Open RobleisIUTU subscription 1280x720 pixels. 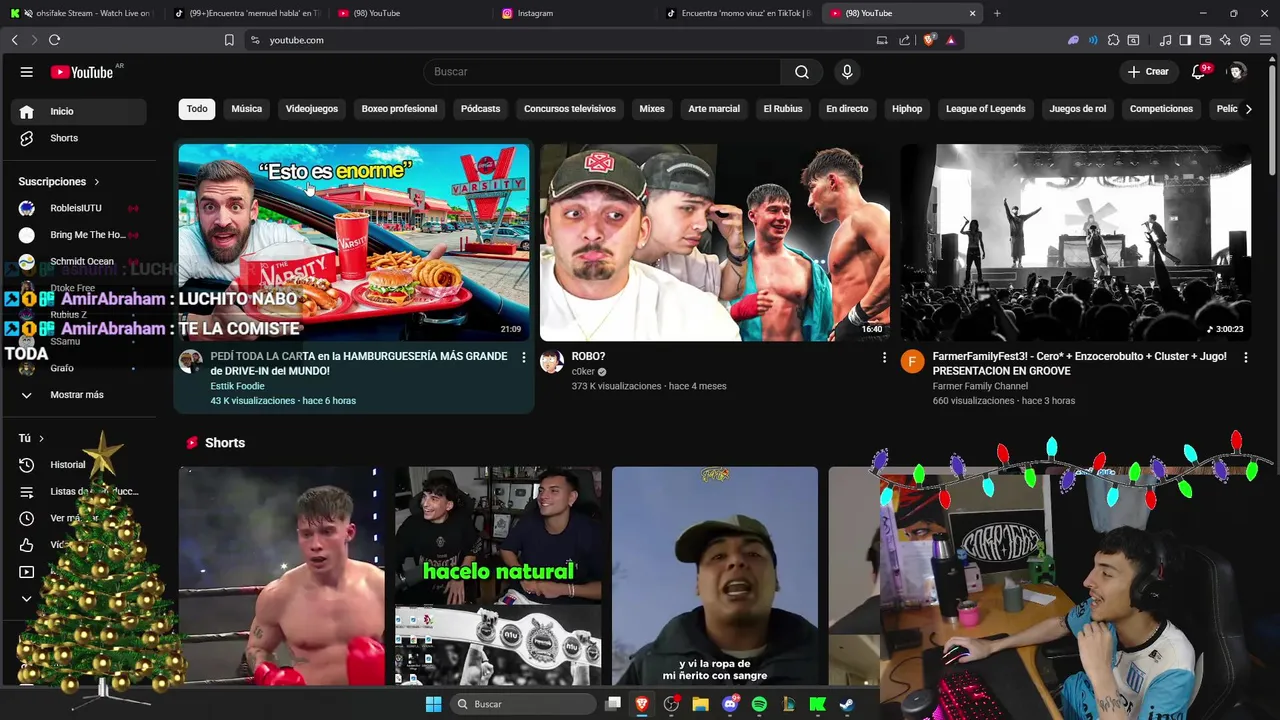[x=79, y=208]
